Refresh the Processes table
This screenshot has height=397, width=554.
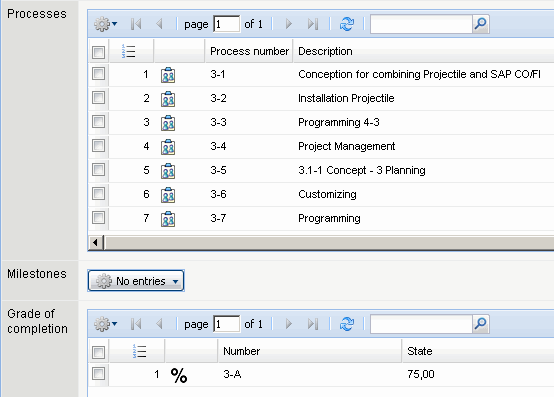[347, 24]
